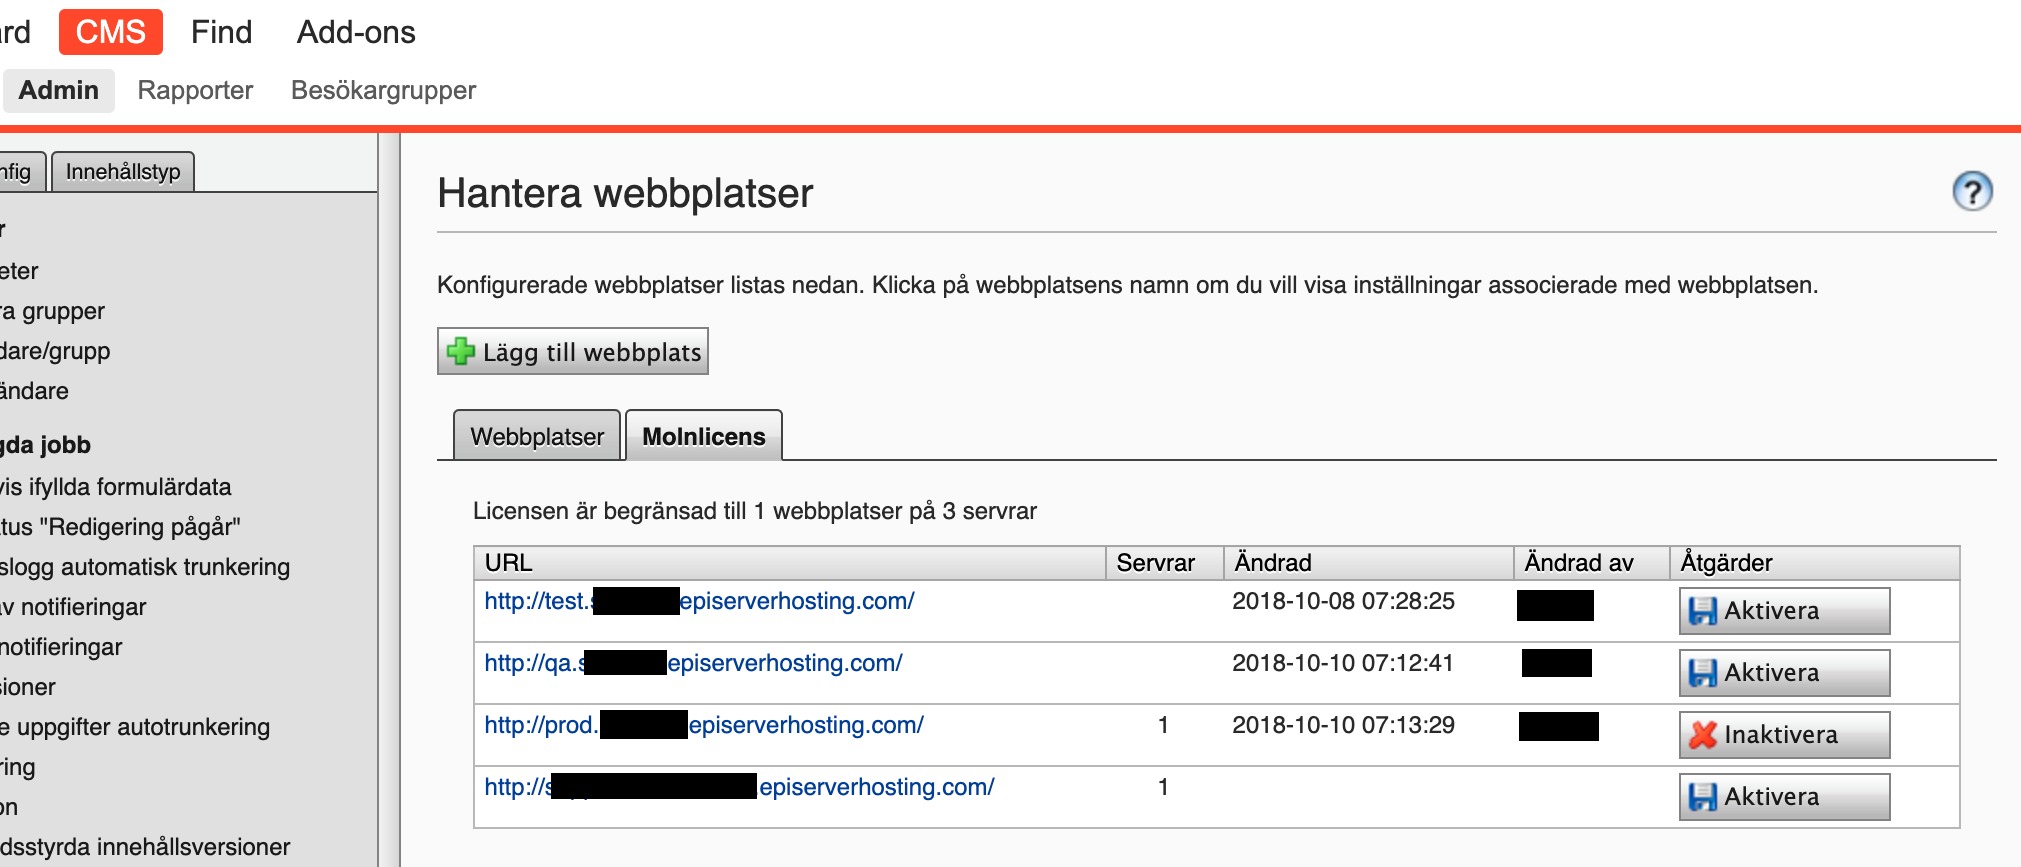
Task: Open Besökargrupper section
Action: (x=383, y=90)
